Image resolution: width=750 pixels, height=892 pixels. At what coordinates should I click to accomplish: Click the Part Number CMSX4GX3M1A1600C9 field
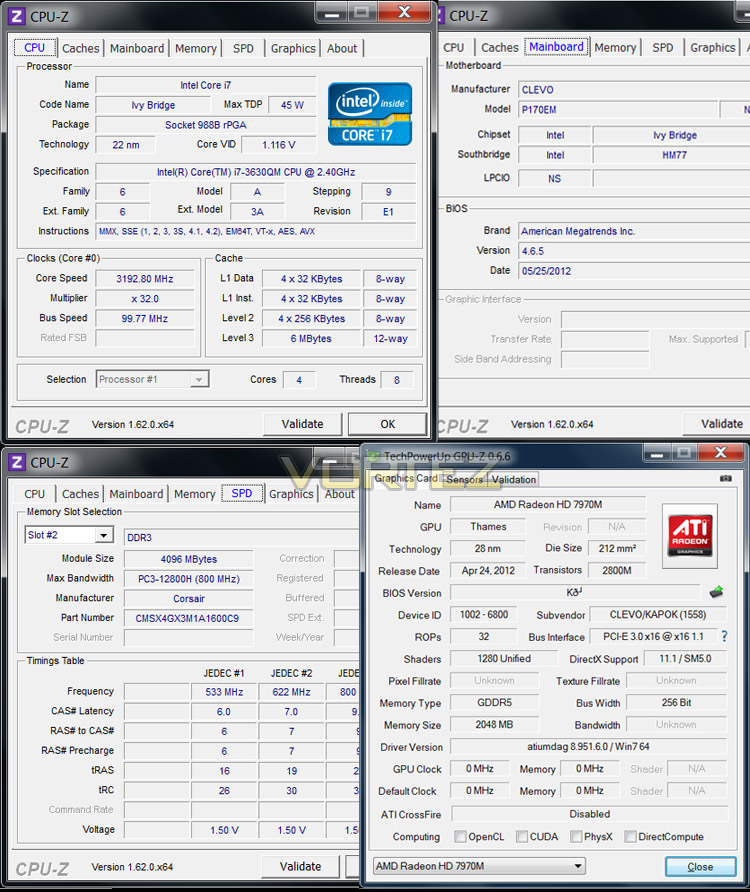click(x=188, y=618)
